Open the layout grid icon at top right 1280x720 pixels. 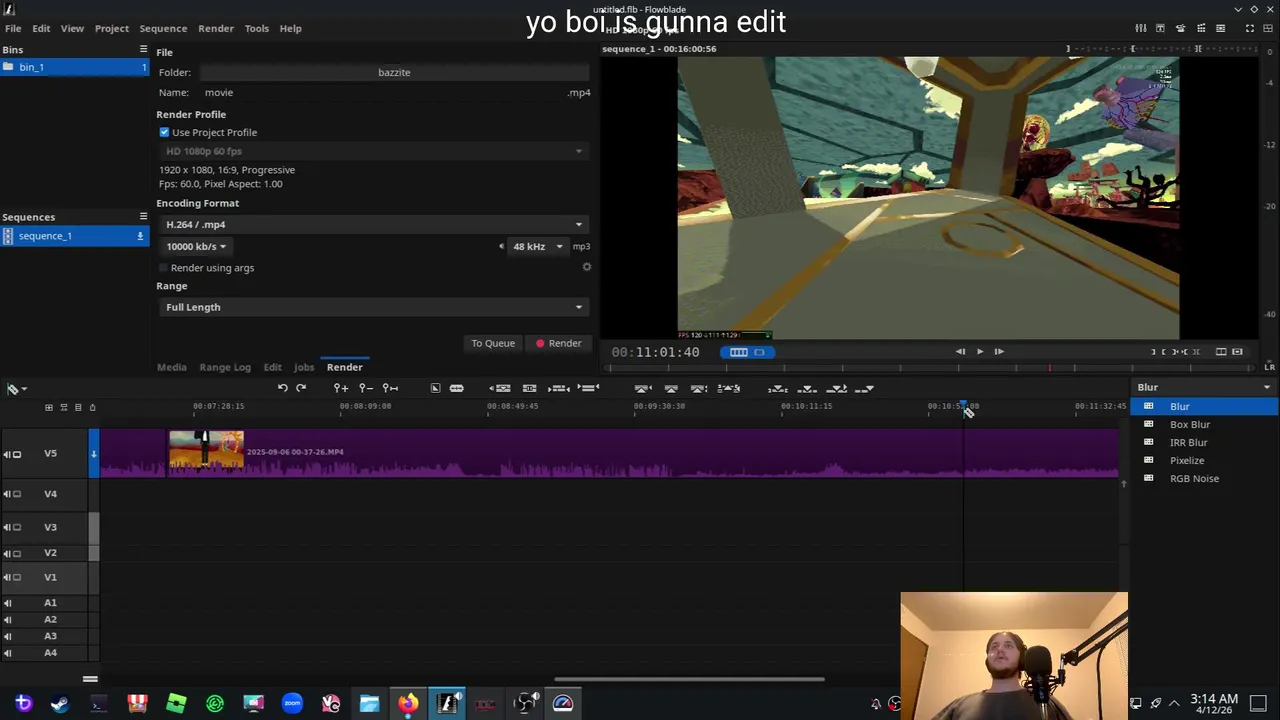(1268, 28)
